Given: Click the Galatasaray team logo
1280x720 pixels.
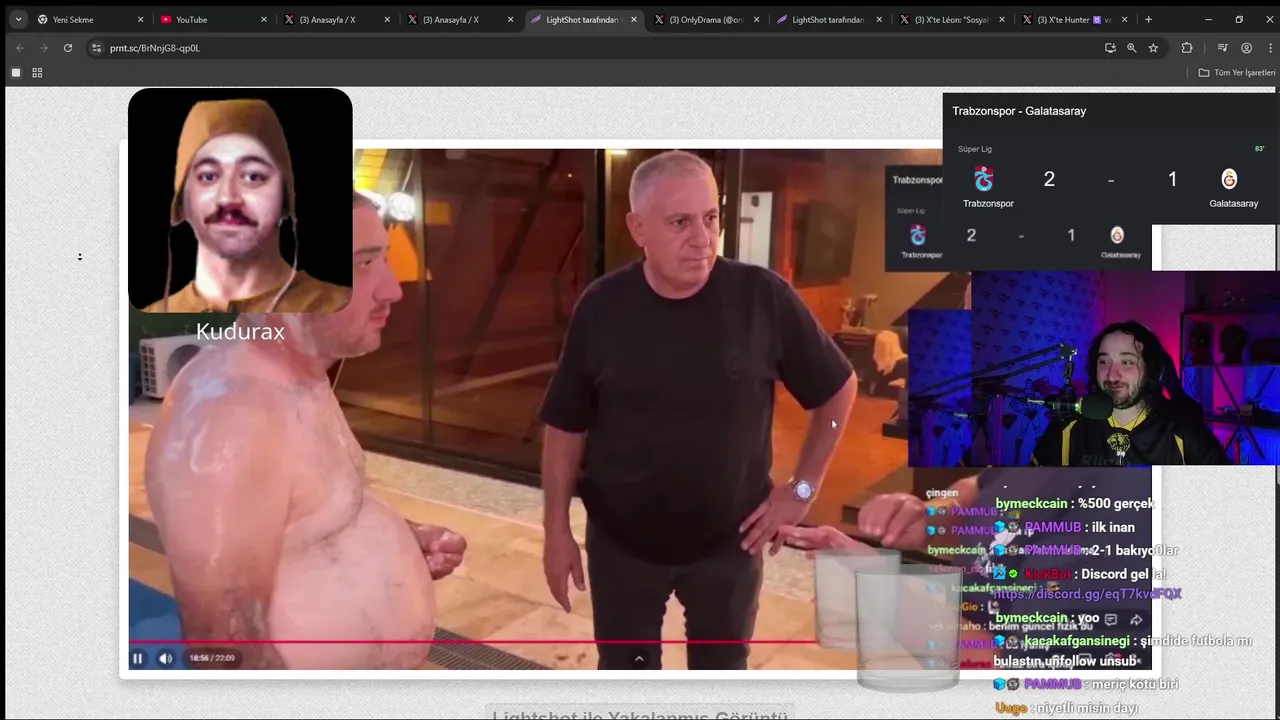Looking at the screenshot, I should click(x=1229, y=179).
